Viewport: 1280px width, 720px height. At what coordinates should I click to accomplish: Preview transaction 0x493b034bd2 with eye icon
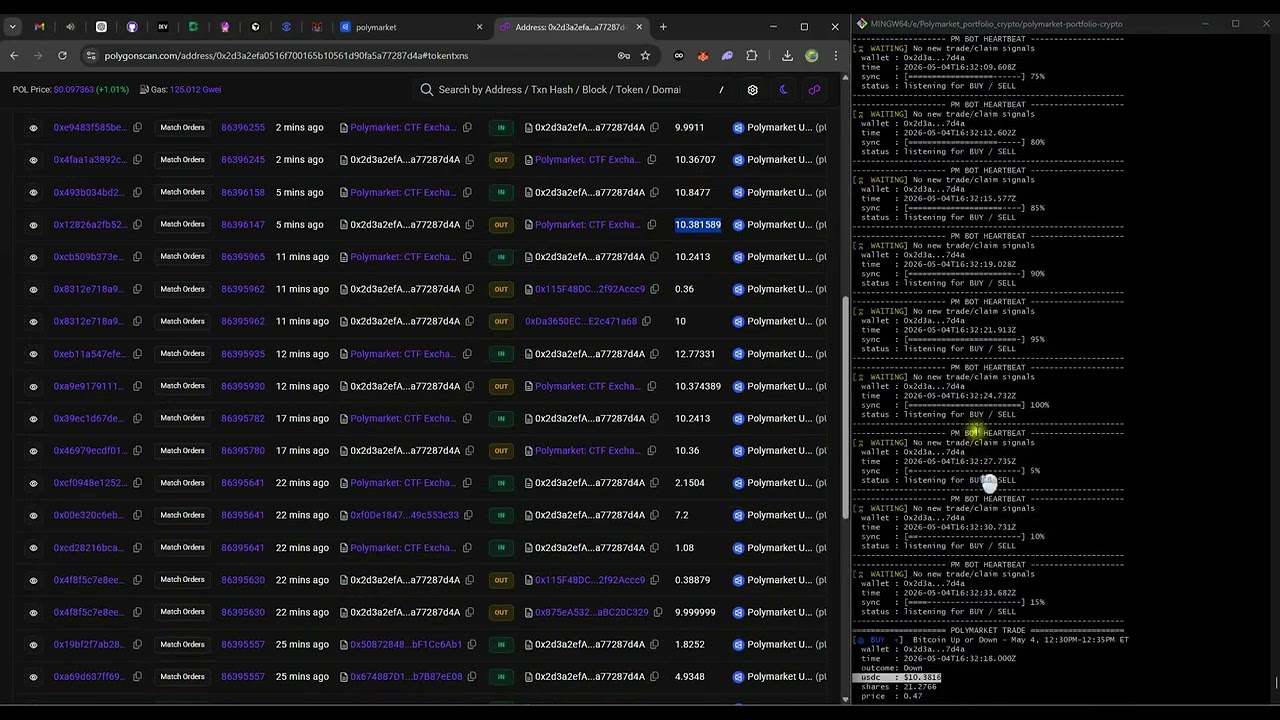click(x=33, y=192)
